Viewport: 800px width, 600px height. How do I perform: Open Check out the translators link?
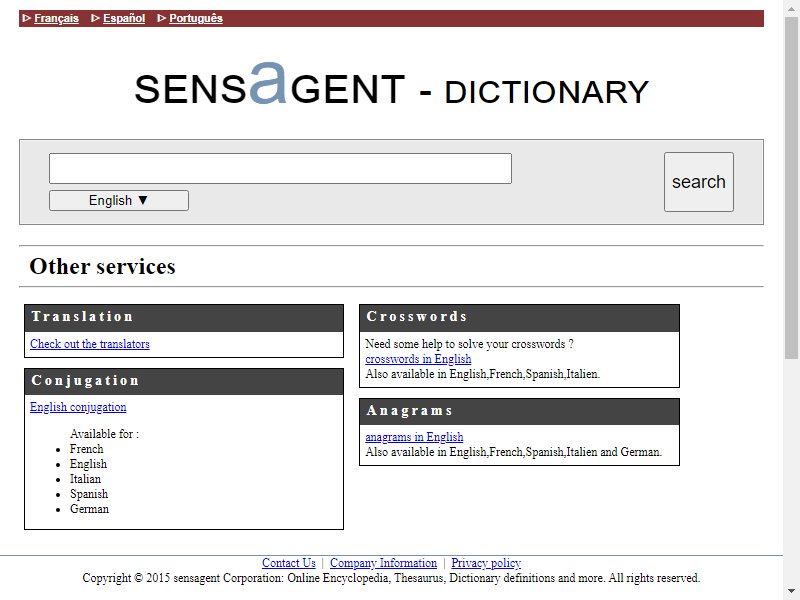click(x=90, y=344)
